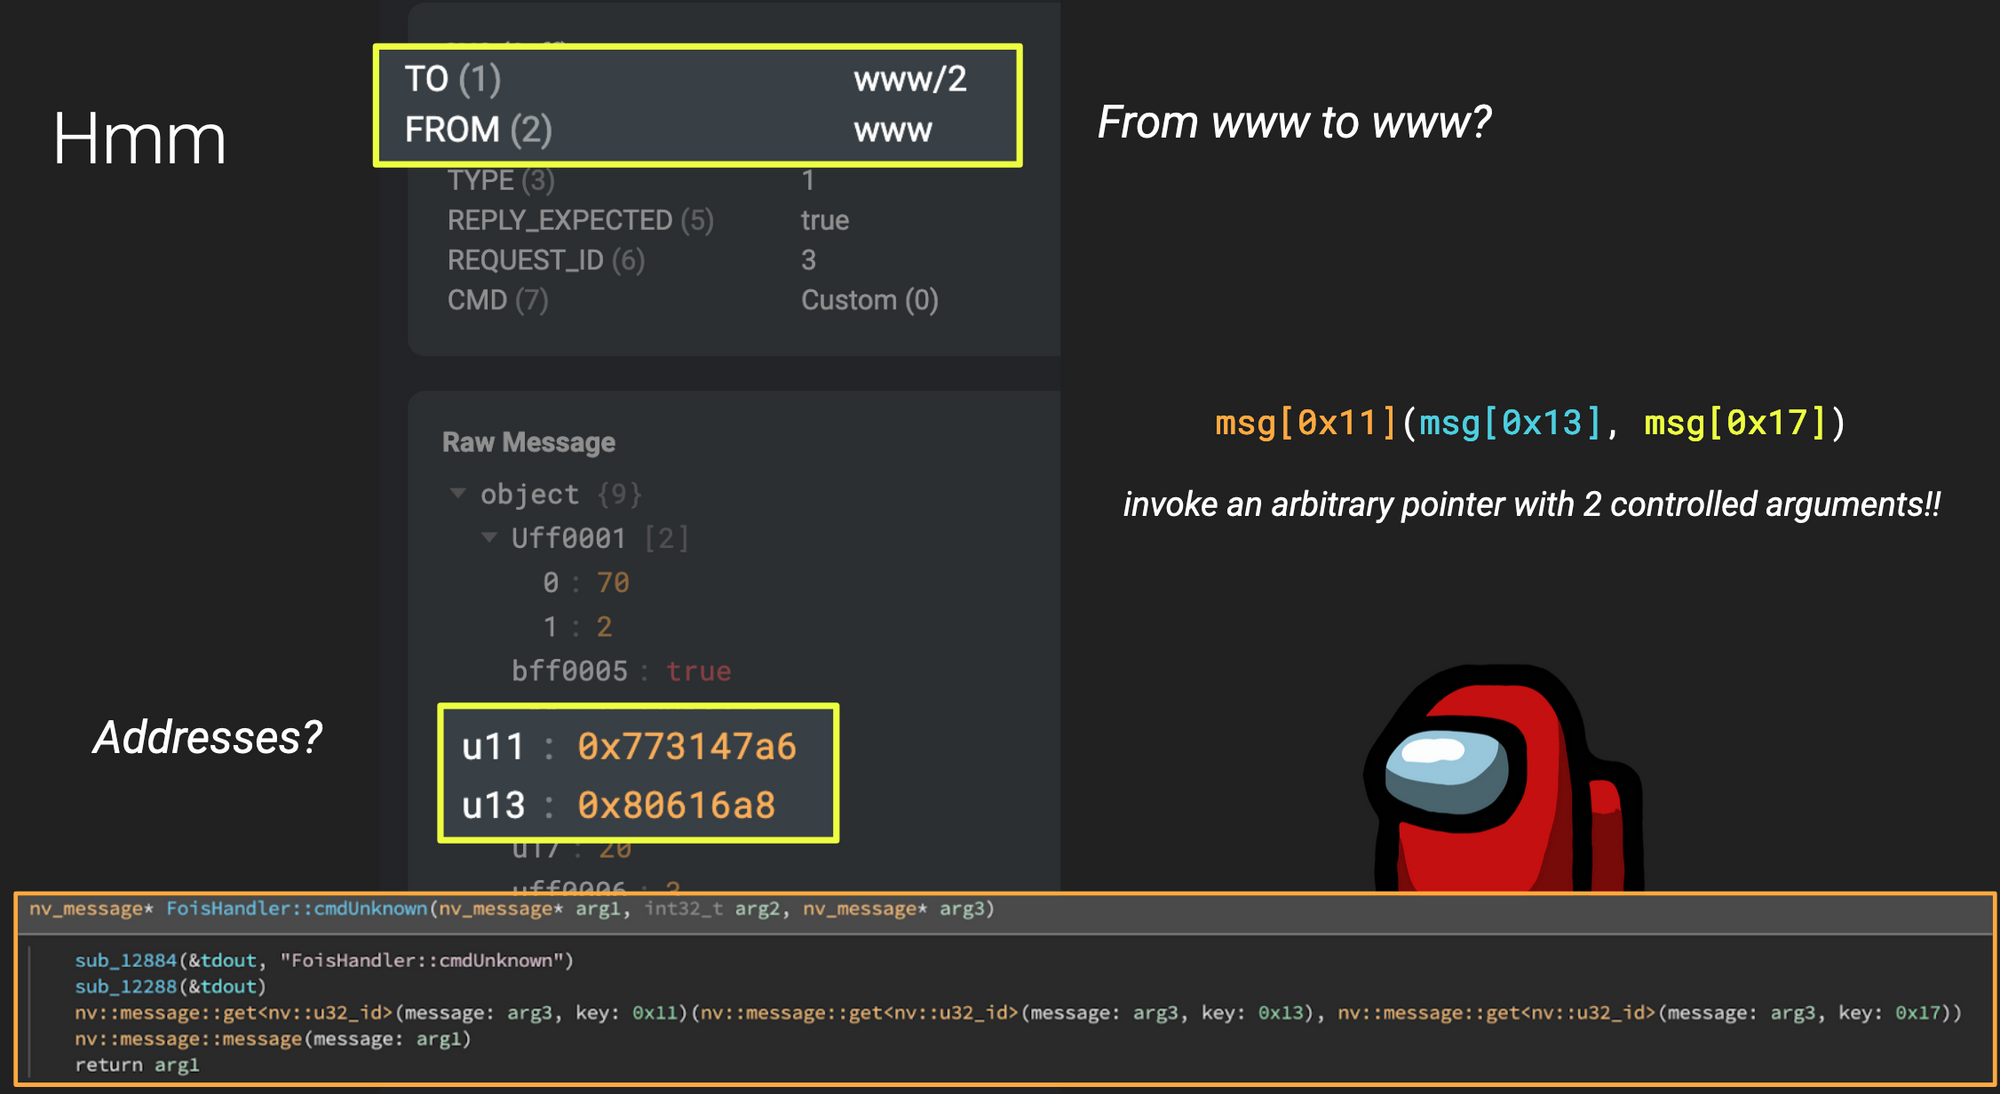Click the www/2 destination value

pyautogui.click(x=909, y=79)
